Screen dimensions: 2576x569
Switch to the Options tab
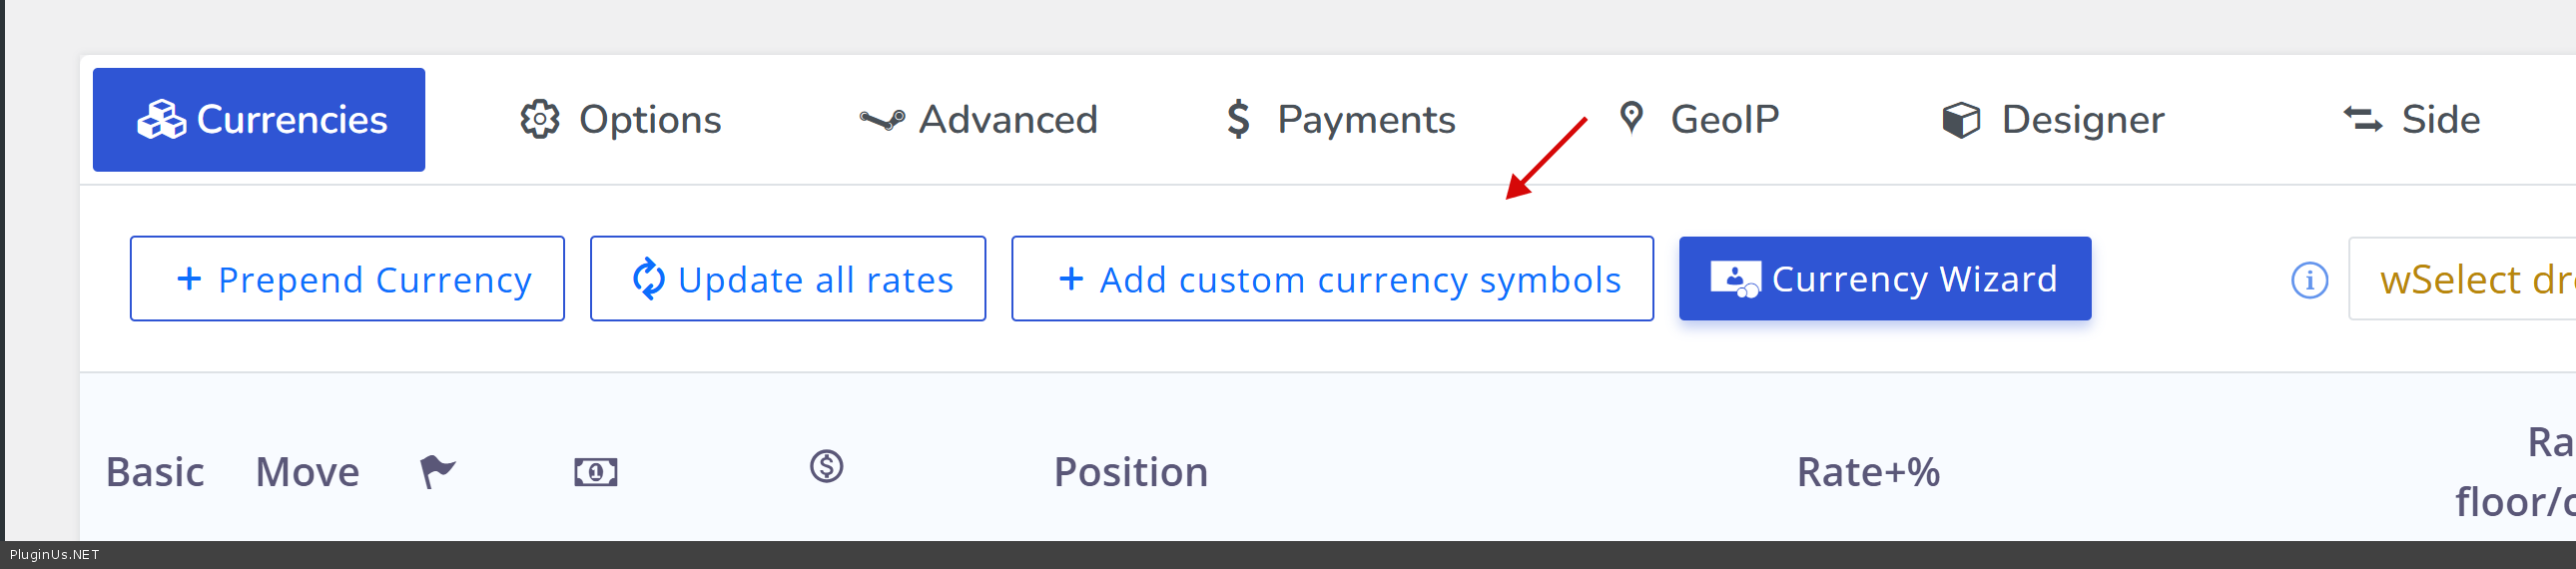coord(621,120)
